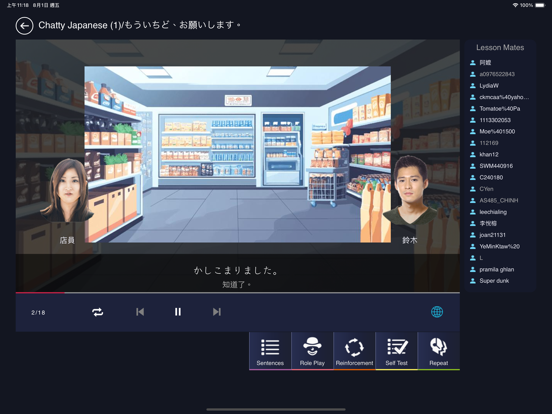
Task: Select lesson mate 112169
Action: (x=489, y=143)
